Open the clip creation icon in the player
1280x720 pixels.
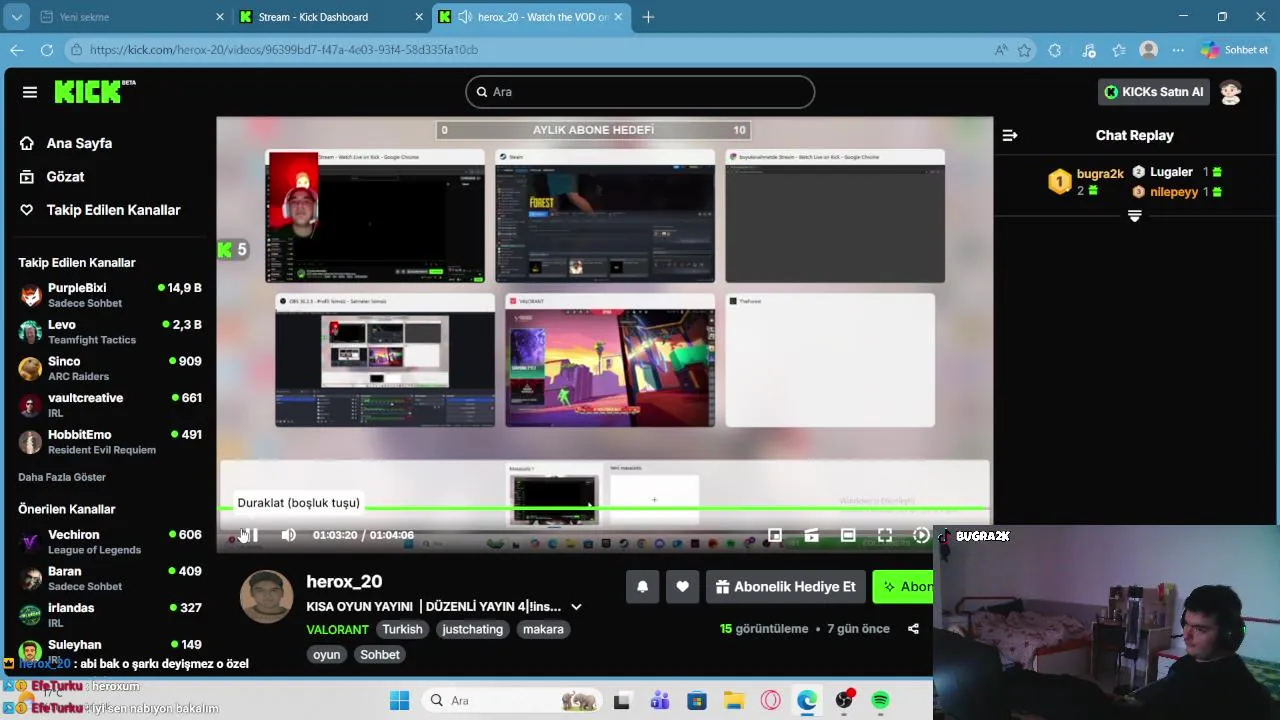[x=811, y=535]
